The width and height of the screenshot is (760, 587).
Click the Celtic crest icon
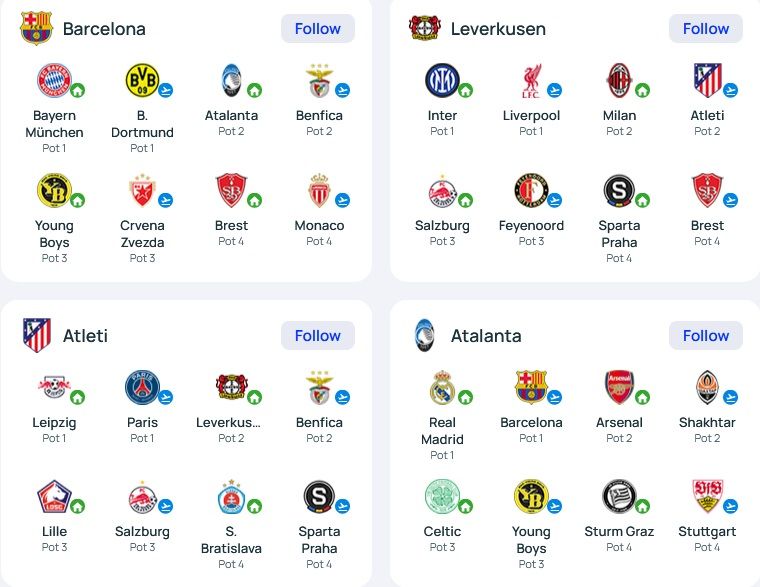click(442, 496)
